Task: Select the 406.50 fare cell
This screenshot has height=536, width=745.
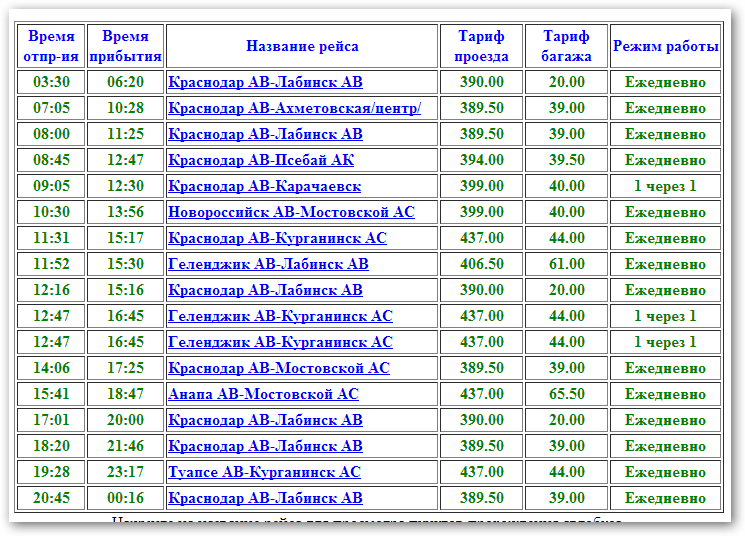Action: [x=481, y=264]
